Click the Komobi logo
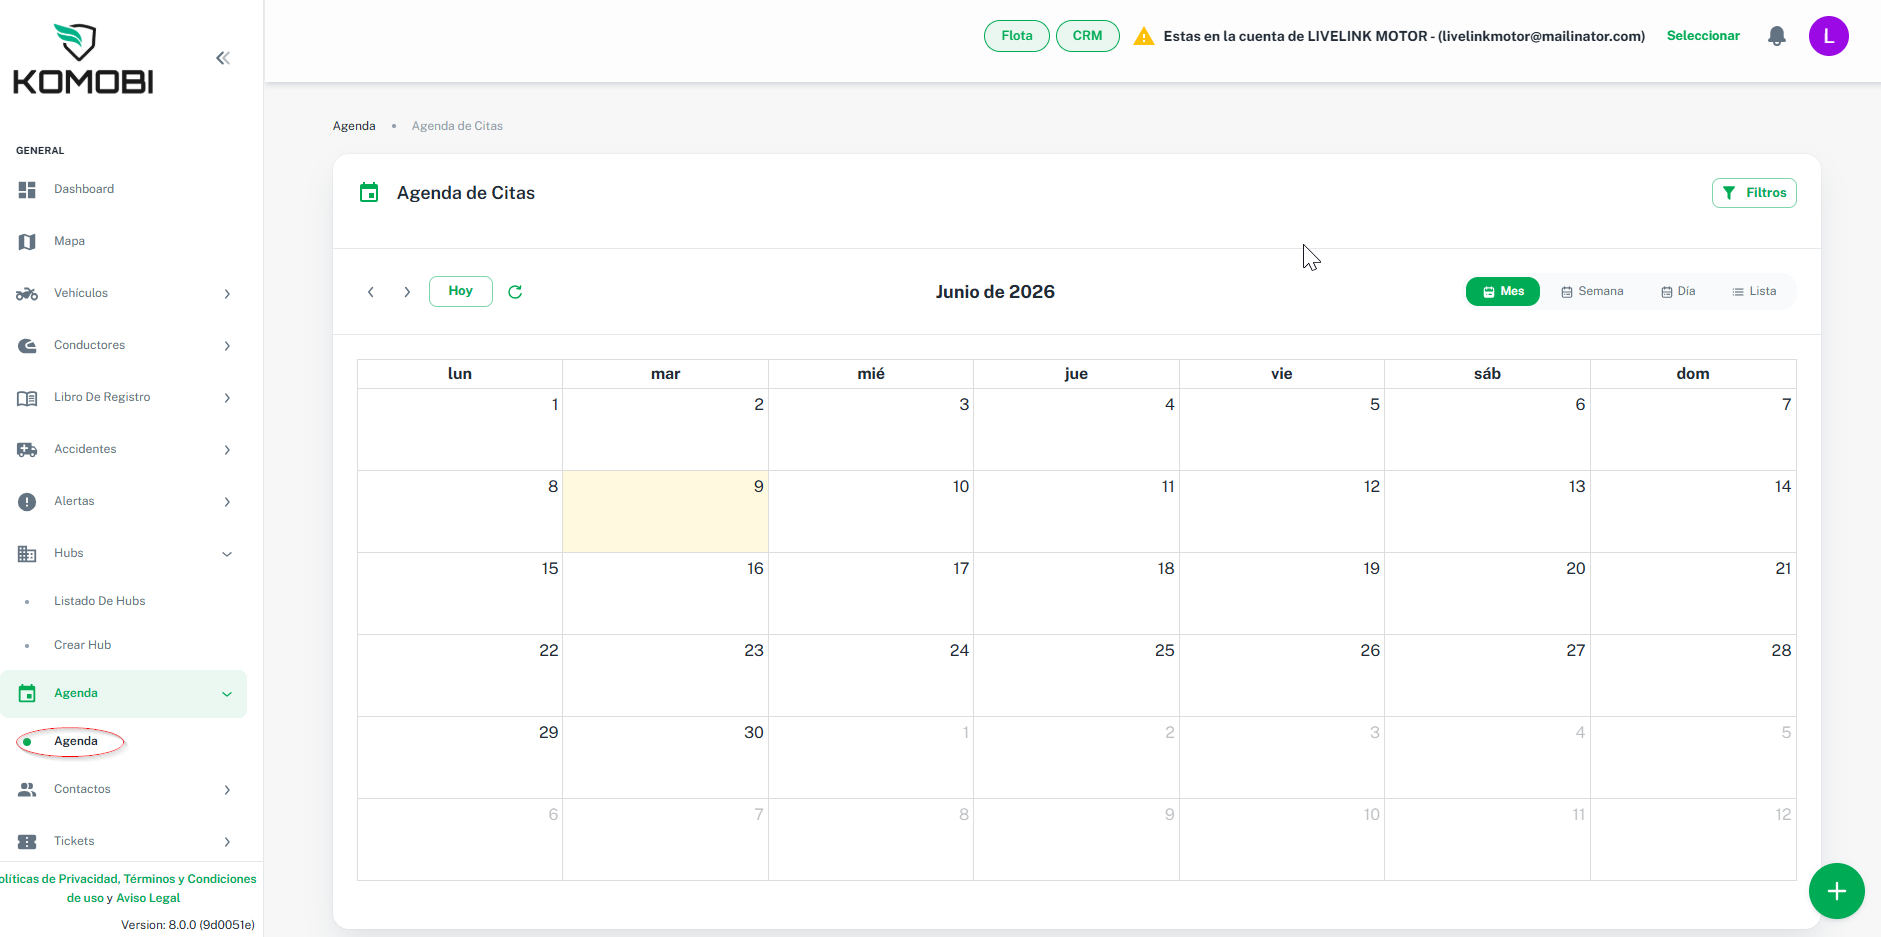Image resolution: width=1881 pixels, height=937 pixels. pos(83,59)
